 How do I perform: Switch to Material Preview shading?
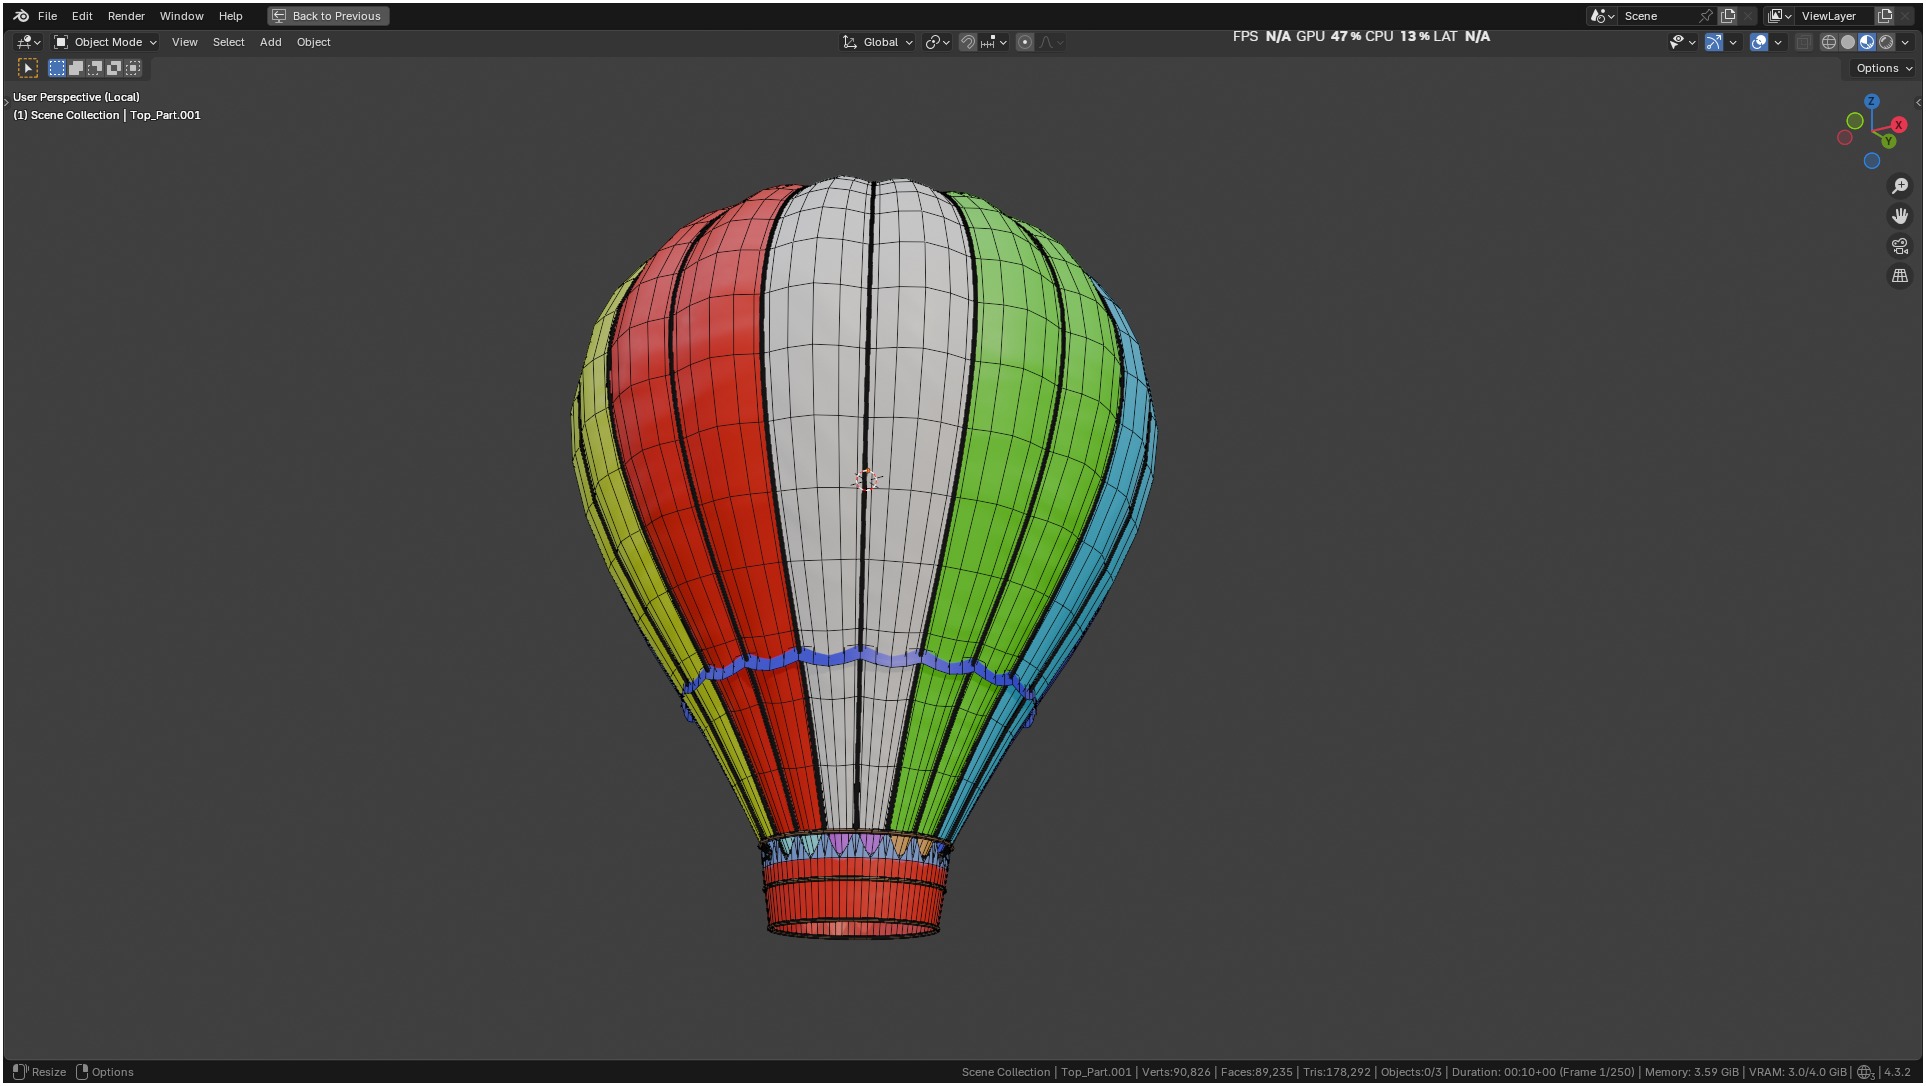coord(1867,42)
